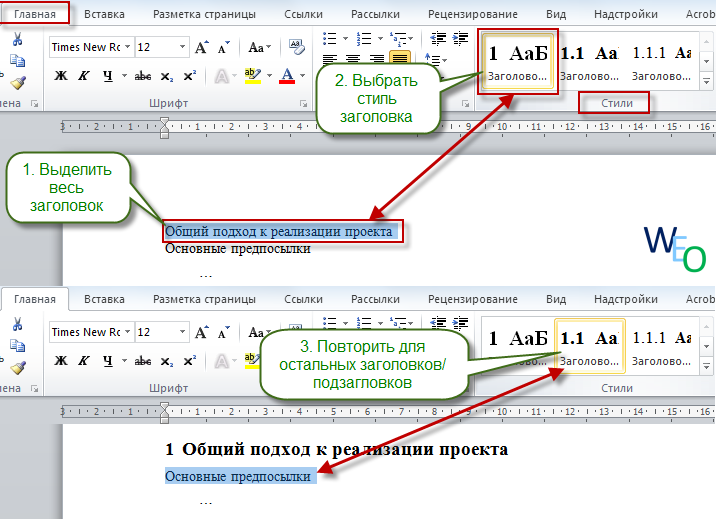Open the Вставка tab in the top ribbon
716x519 pixels.
pyautogui.click(x=104, y=14)
